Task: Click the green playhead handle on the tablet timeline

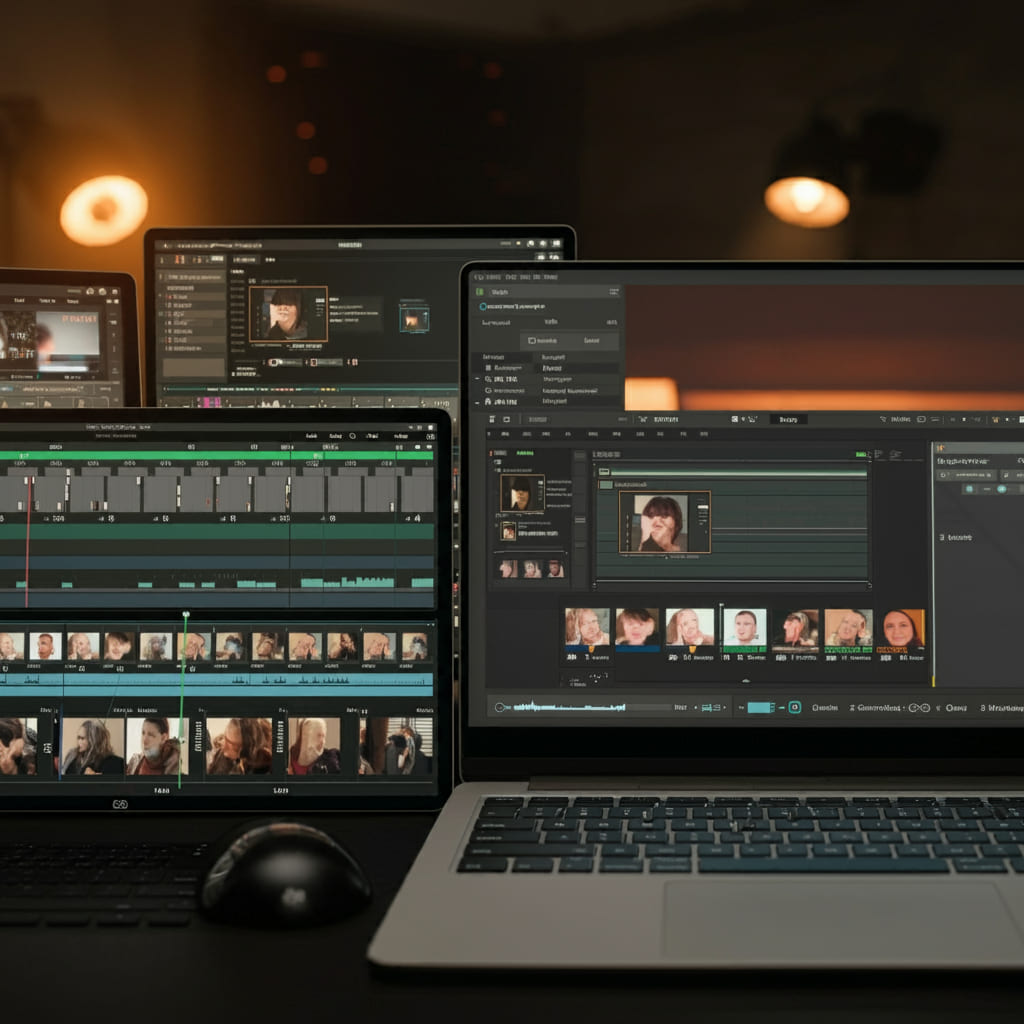Action: tap(185, 614)
